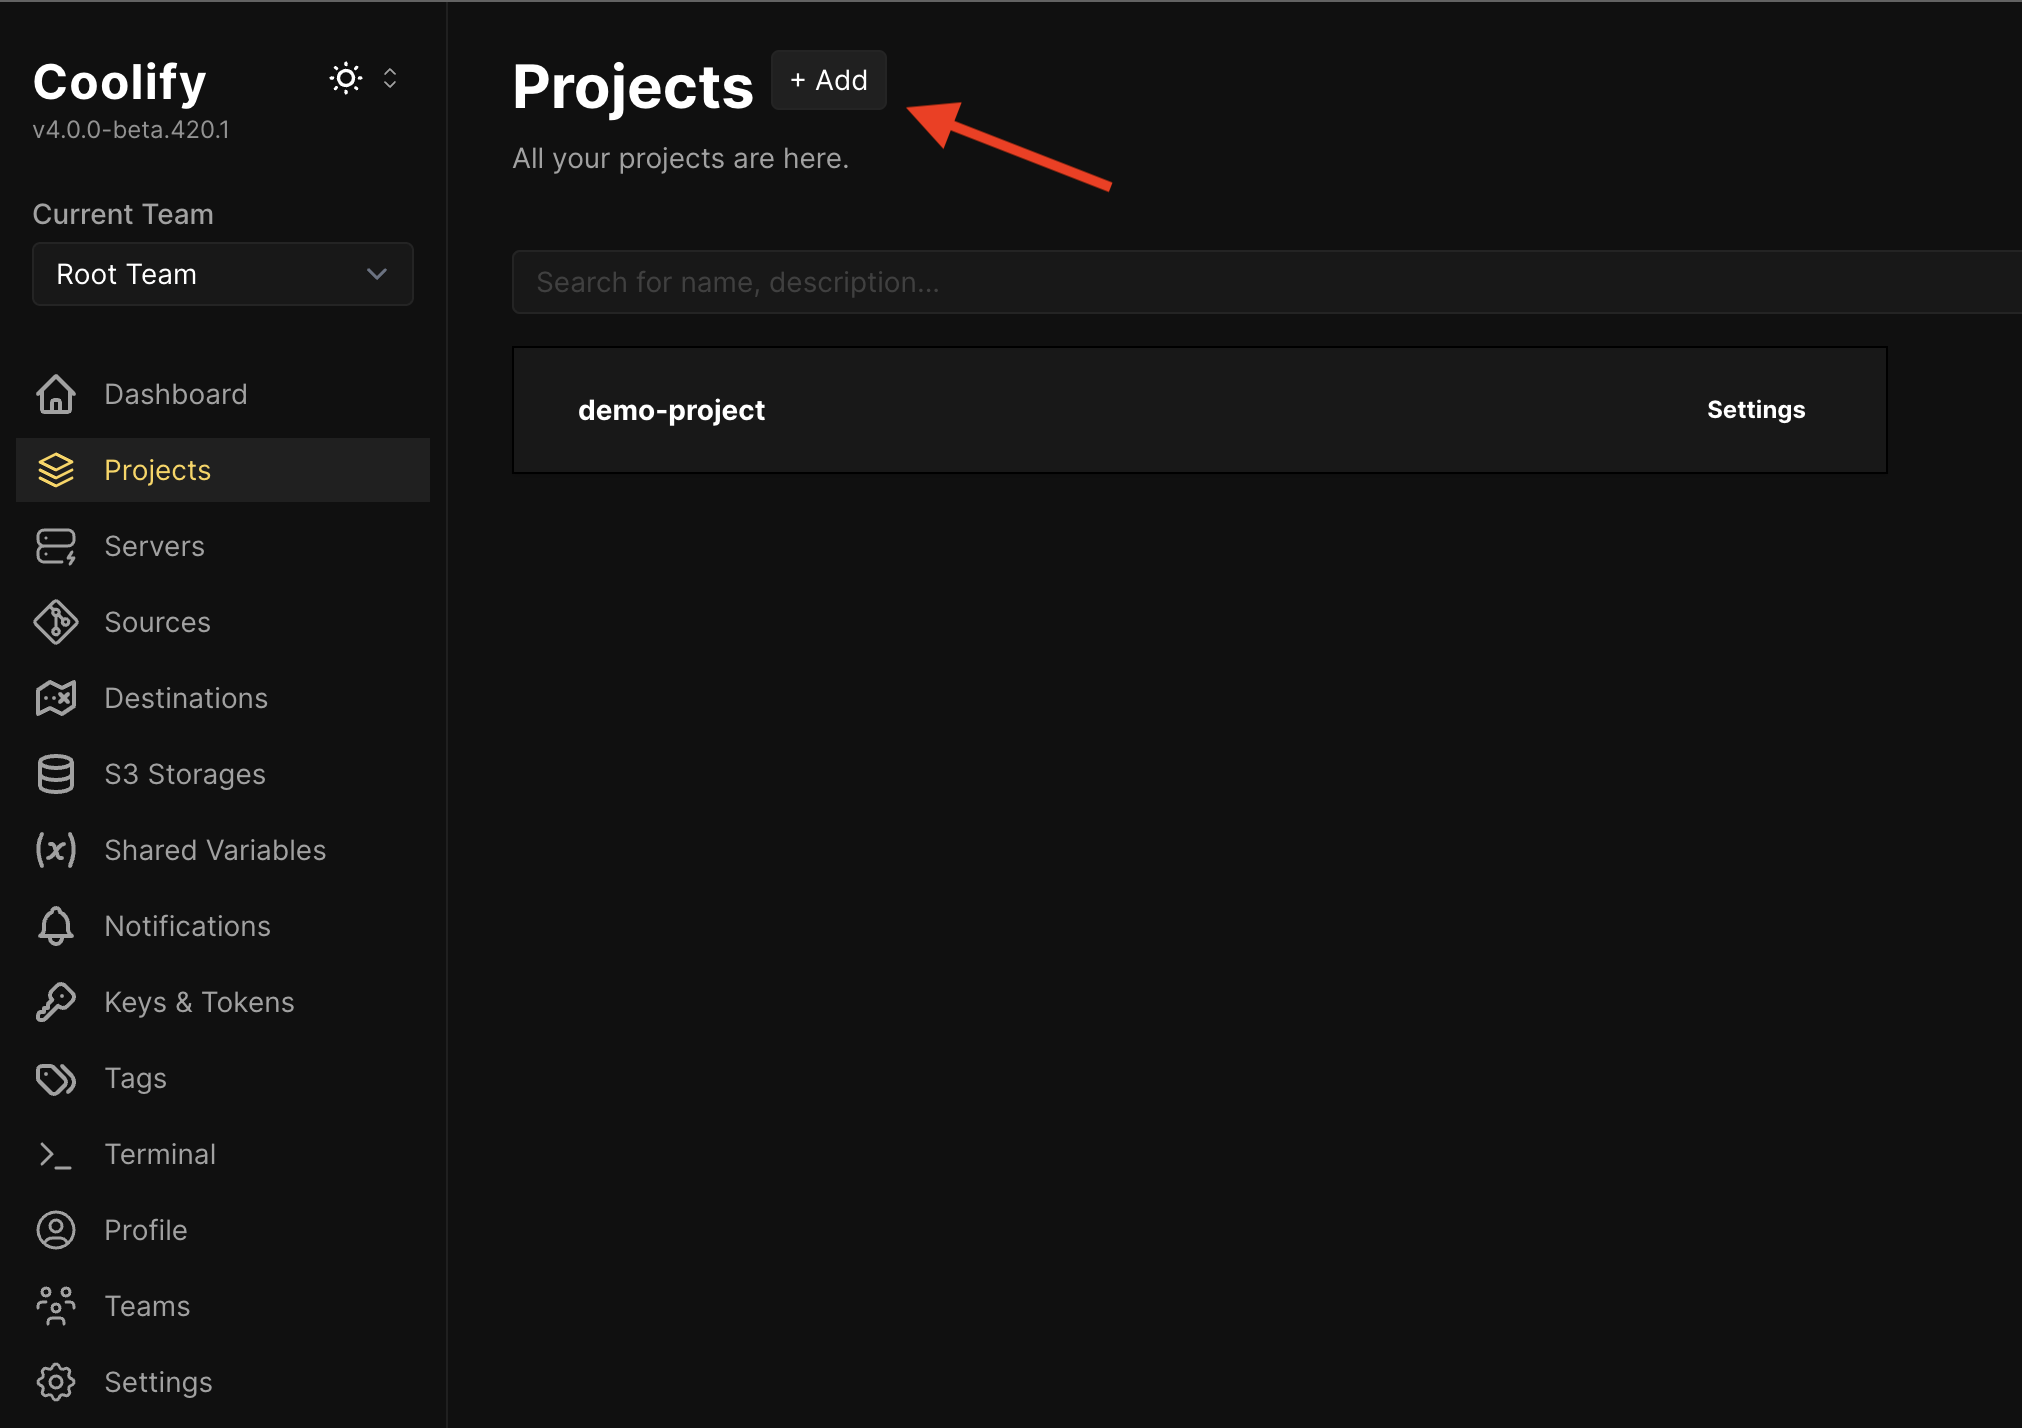Click the + Add project button

pyautogui.click(x=829, y=80)
